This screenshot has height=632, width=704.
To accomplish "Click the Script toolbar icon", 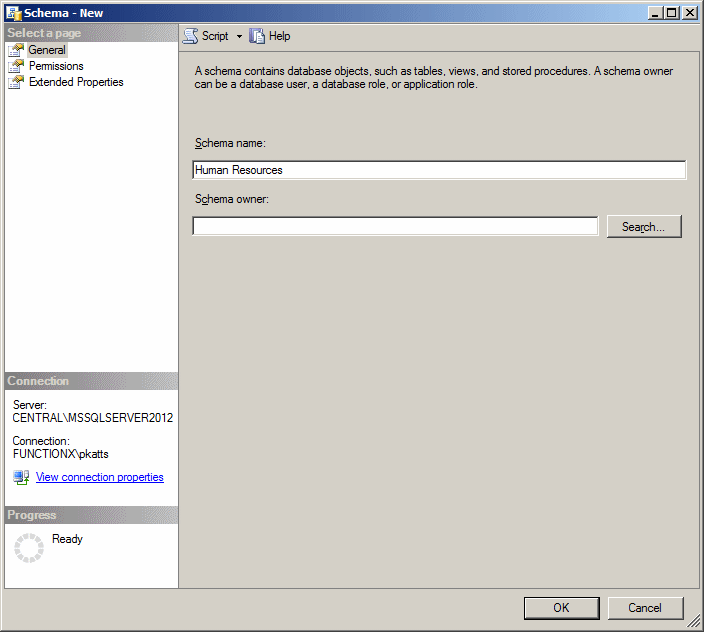I will (190, 36).
